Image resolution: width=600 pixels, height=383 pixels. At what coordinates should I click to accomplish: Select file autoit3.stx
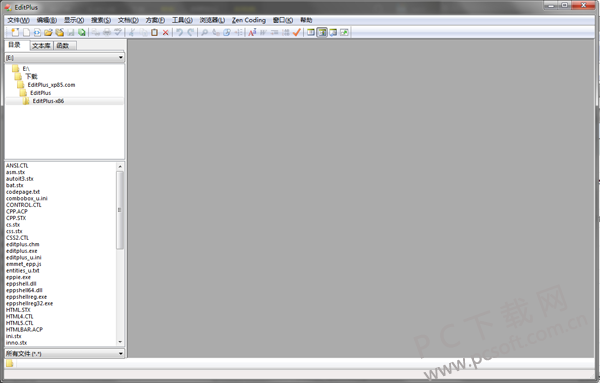20,179
